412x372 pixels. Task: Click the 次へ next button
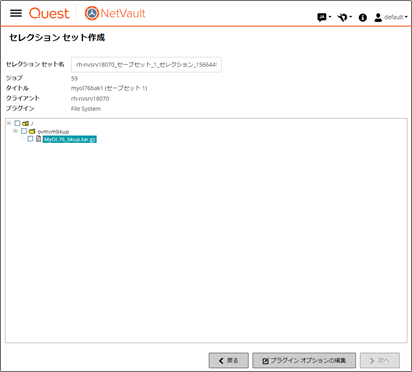pyautogui.click(x=380, y=360)
